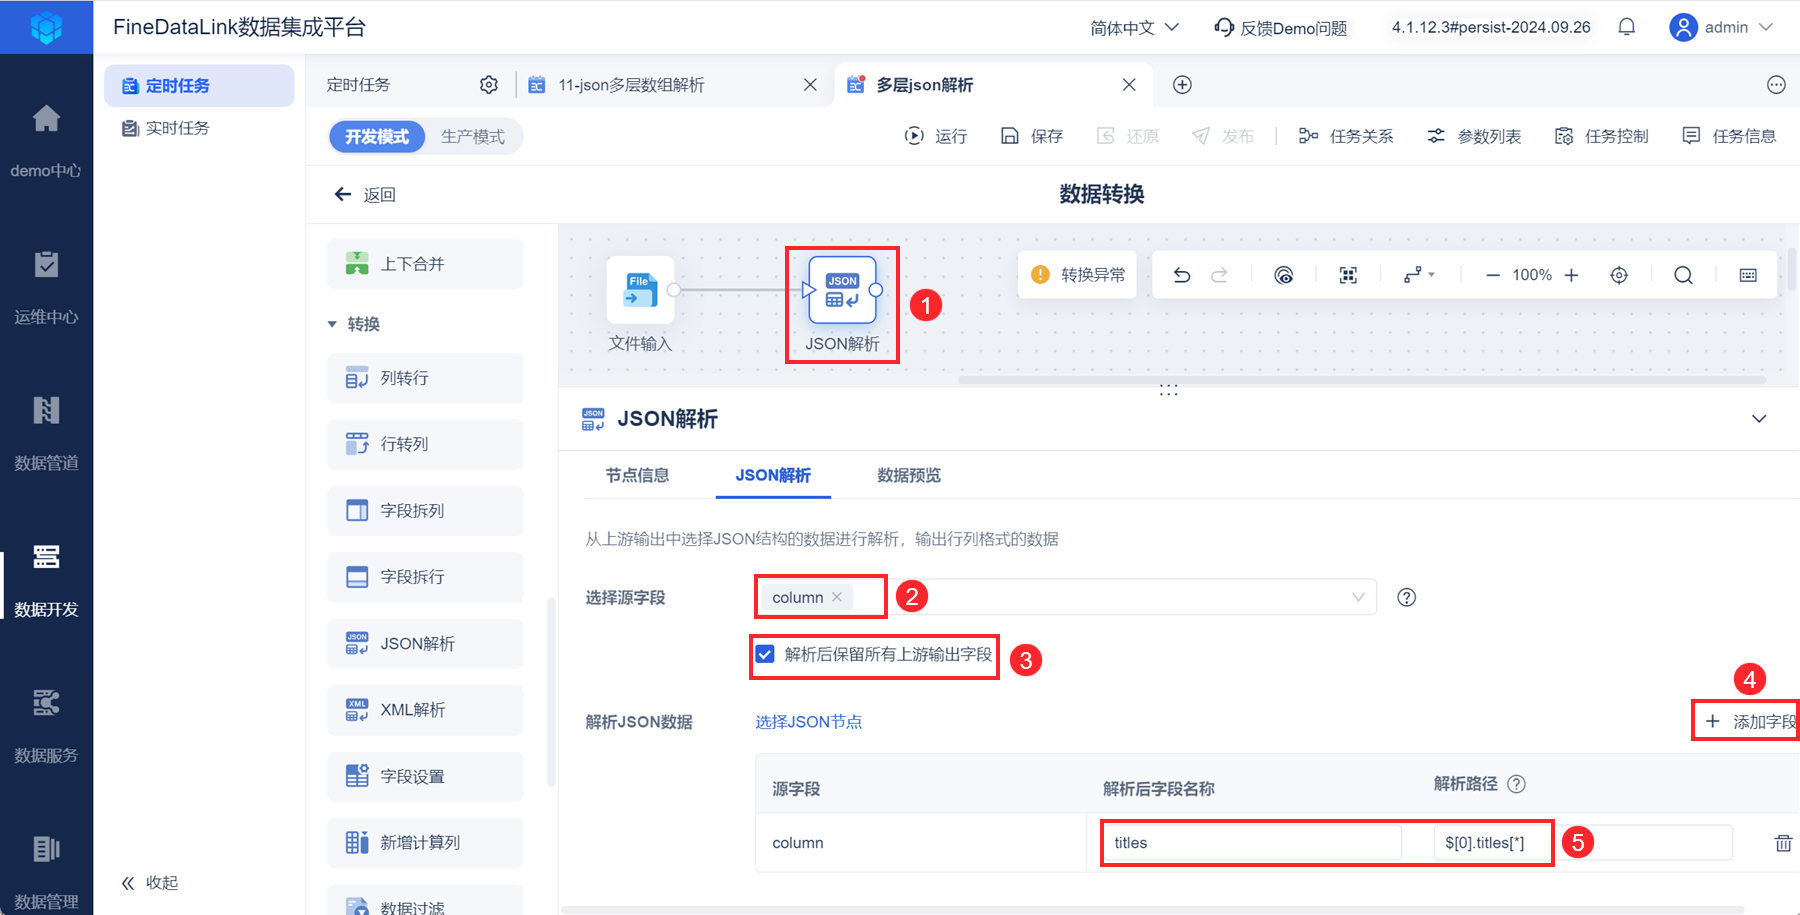The image size is (1800, 915).
Task: Click the FineDataLink logo icon
Action: point(46,27)
